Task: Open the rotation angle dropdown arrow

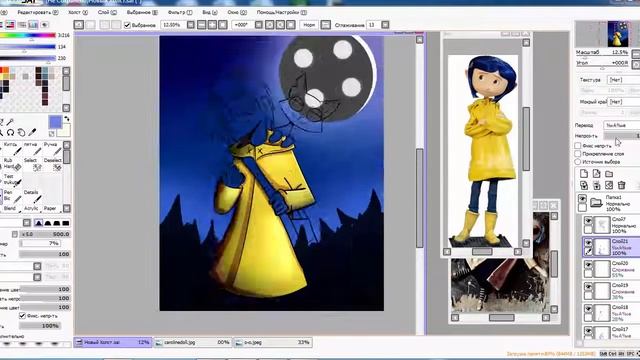Action: point(259,25)
